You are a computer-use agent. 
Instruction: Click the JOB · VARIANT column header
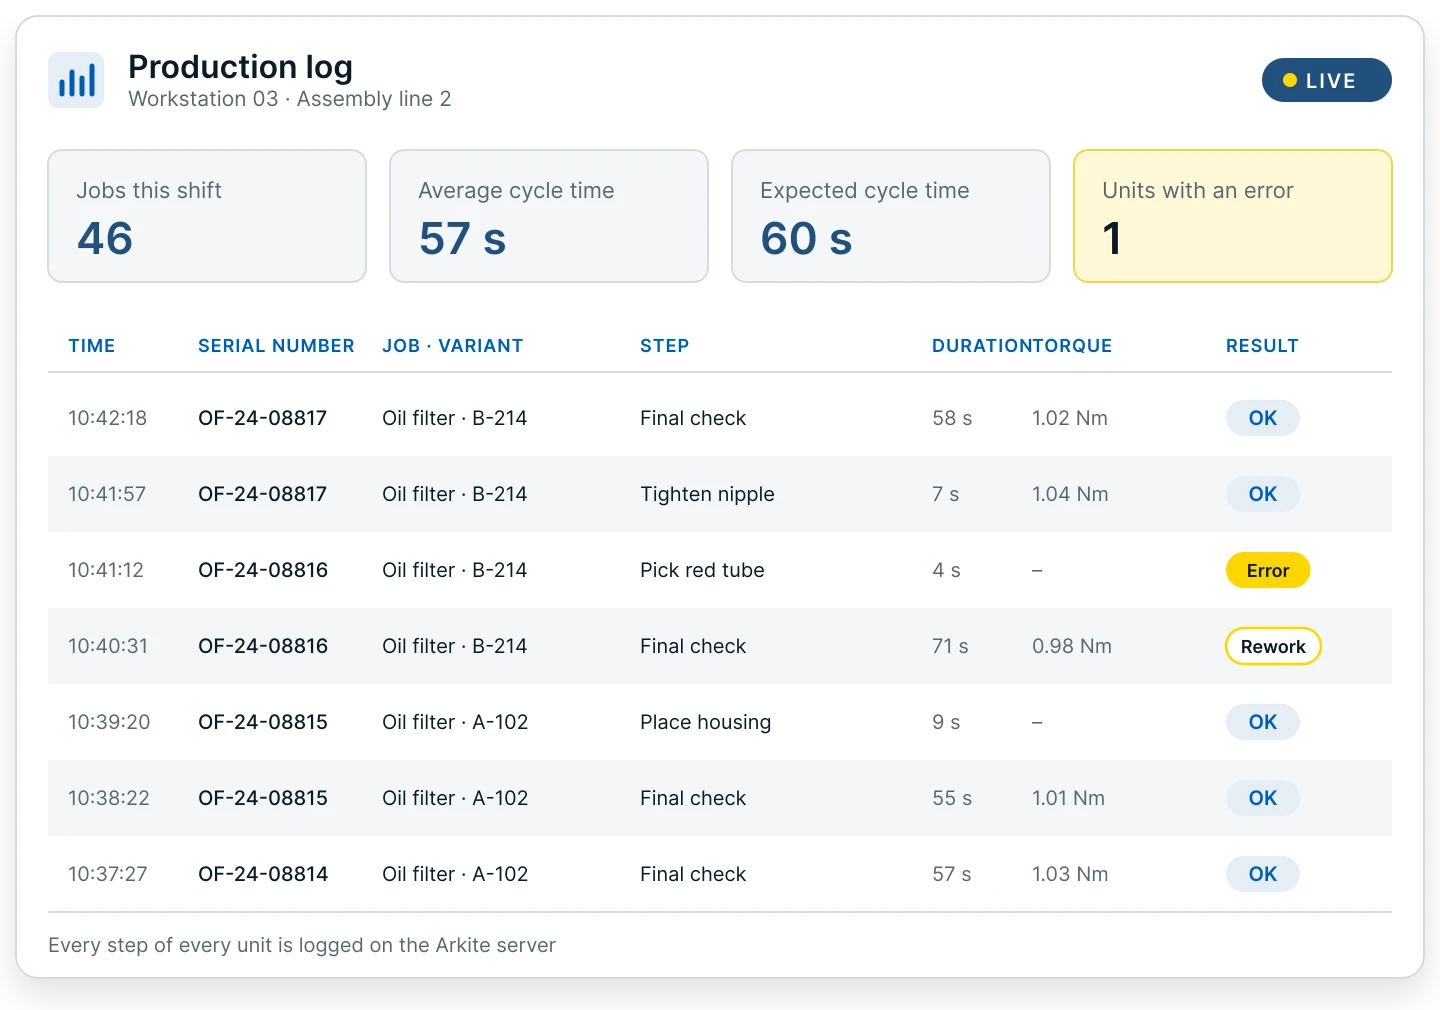[x=452, y=346]
